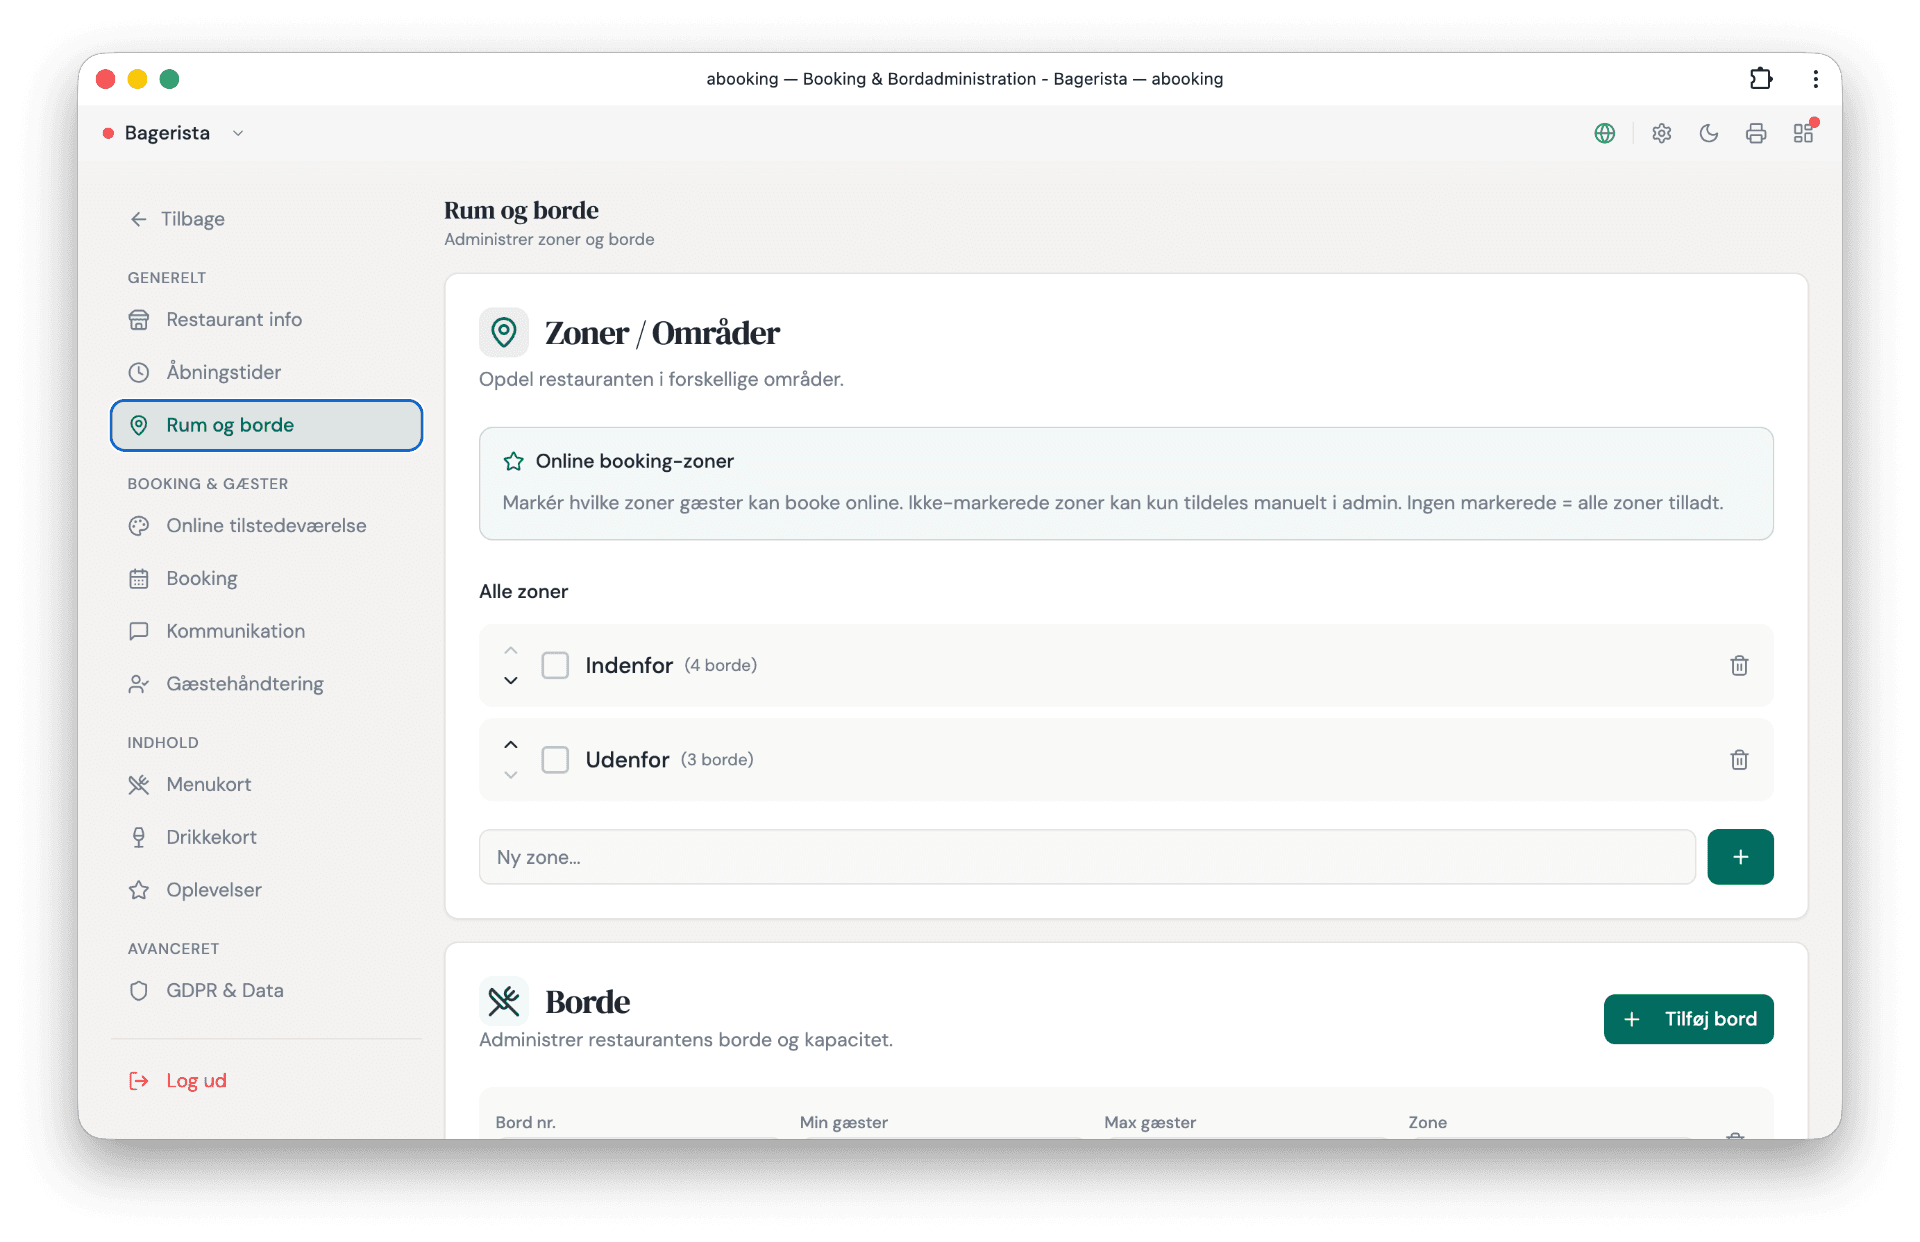Check the Udenfor zone checkbox
The height and width of the screenshot is (1242, 1920).
pos(555,760)
